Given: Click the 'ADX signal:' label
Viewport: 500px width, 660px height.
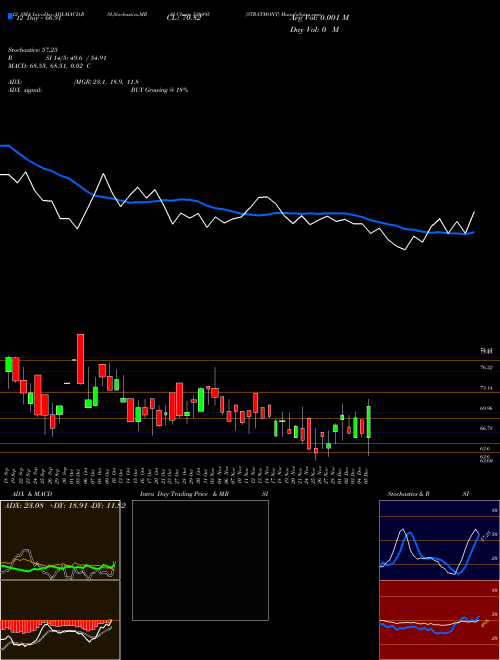Looking at the screenshot, I should [24, 90].
